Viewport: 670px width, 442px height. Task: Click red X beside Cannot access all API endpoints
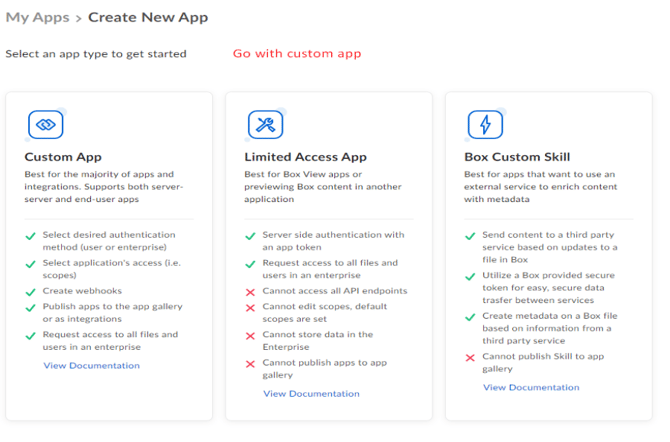[x=250, y=291]
